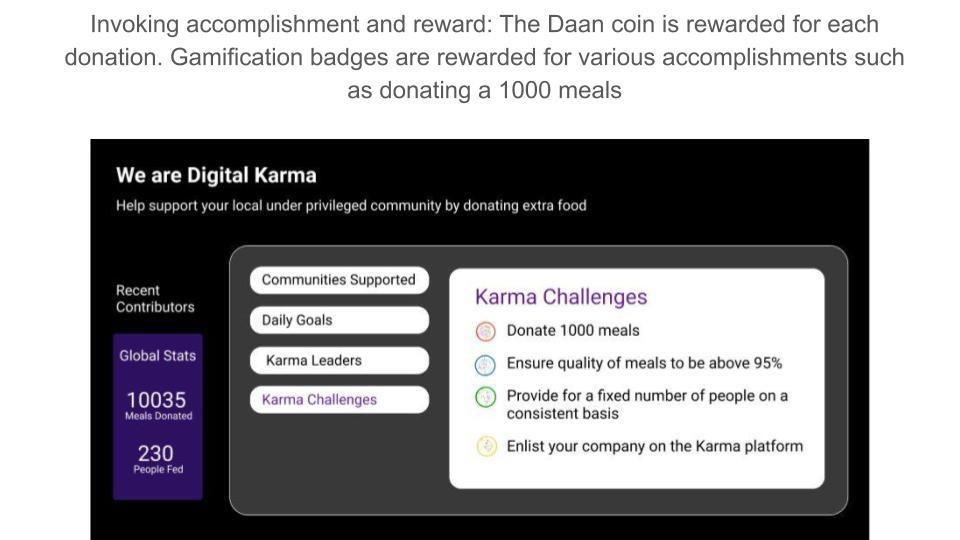
Task: Select the Karma Leaders tab
Action: (x=339, y=360)
